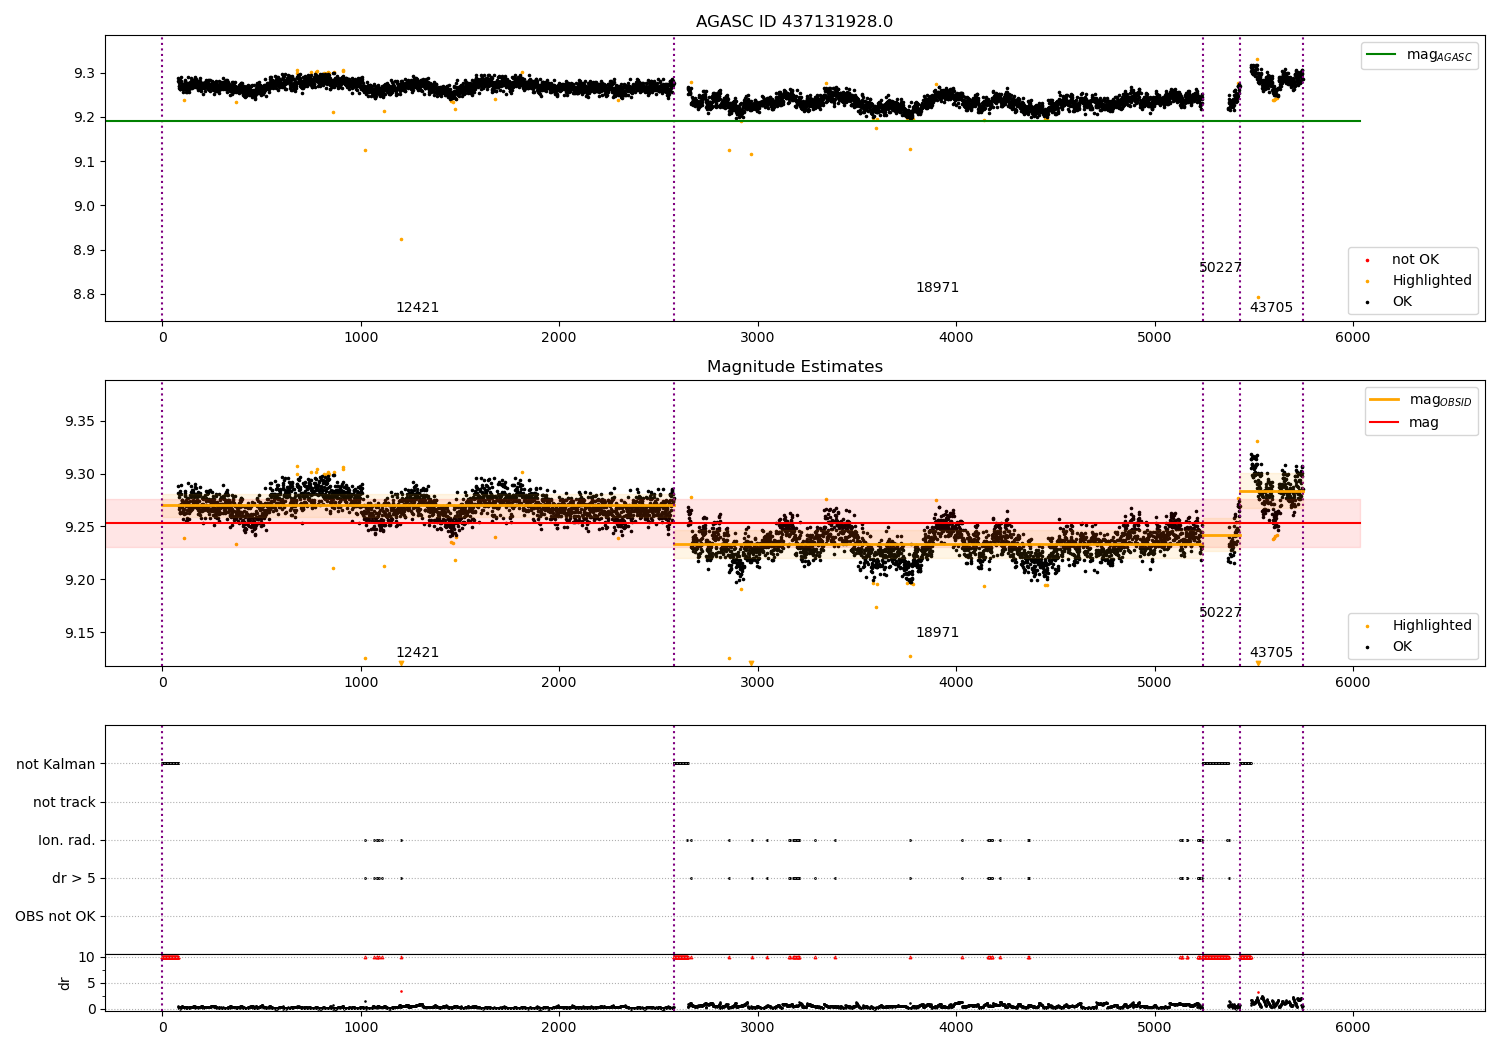Select 'Highlighted' legend entry in the top plot
The height and width of the screenshot is (1050, 1500).
click(x=1432, y=281)
